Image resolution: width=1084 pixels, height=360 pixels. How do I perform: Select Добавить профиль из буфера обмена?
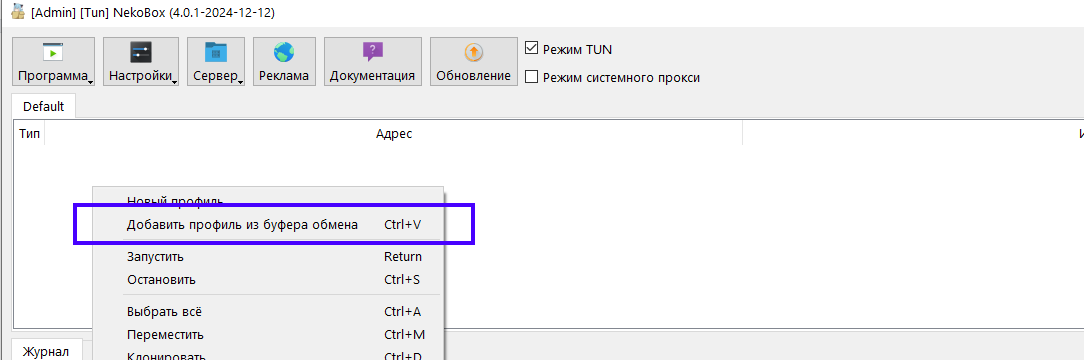[268, 225]
